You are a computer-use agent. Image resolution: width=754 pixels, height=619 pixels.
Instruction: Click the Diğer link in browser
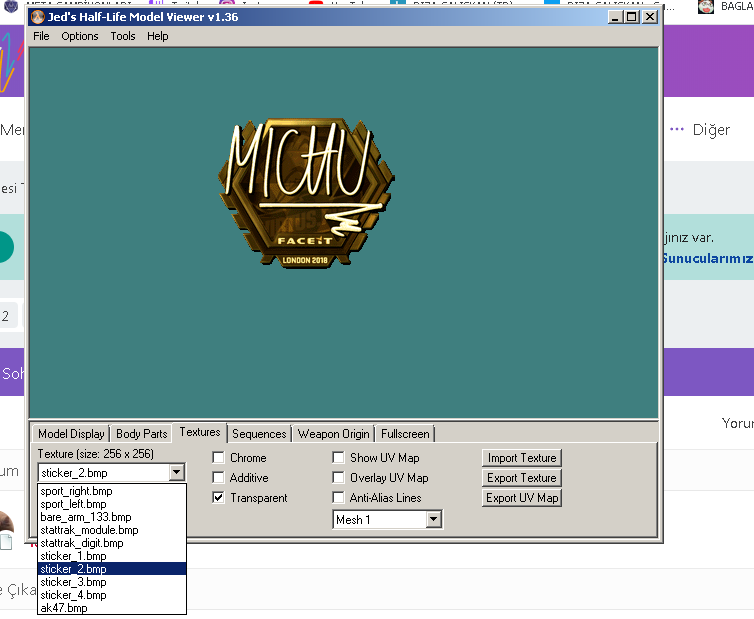711,130
